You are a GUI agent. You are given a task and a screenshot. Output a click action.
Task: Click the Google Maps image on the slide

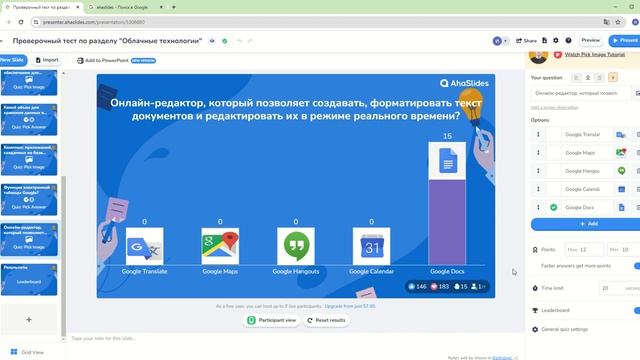220,246
